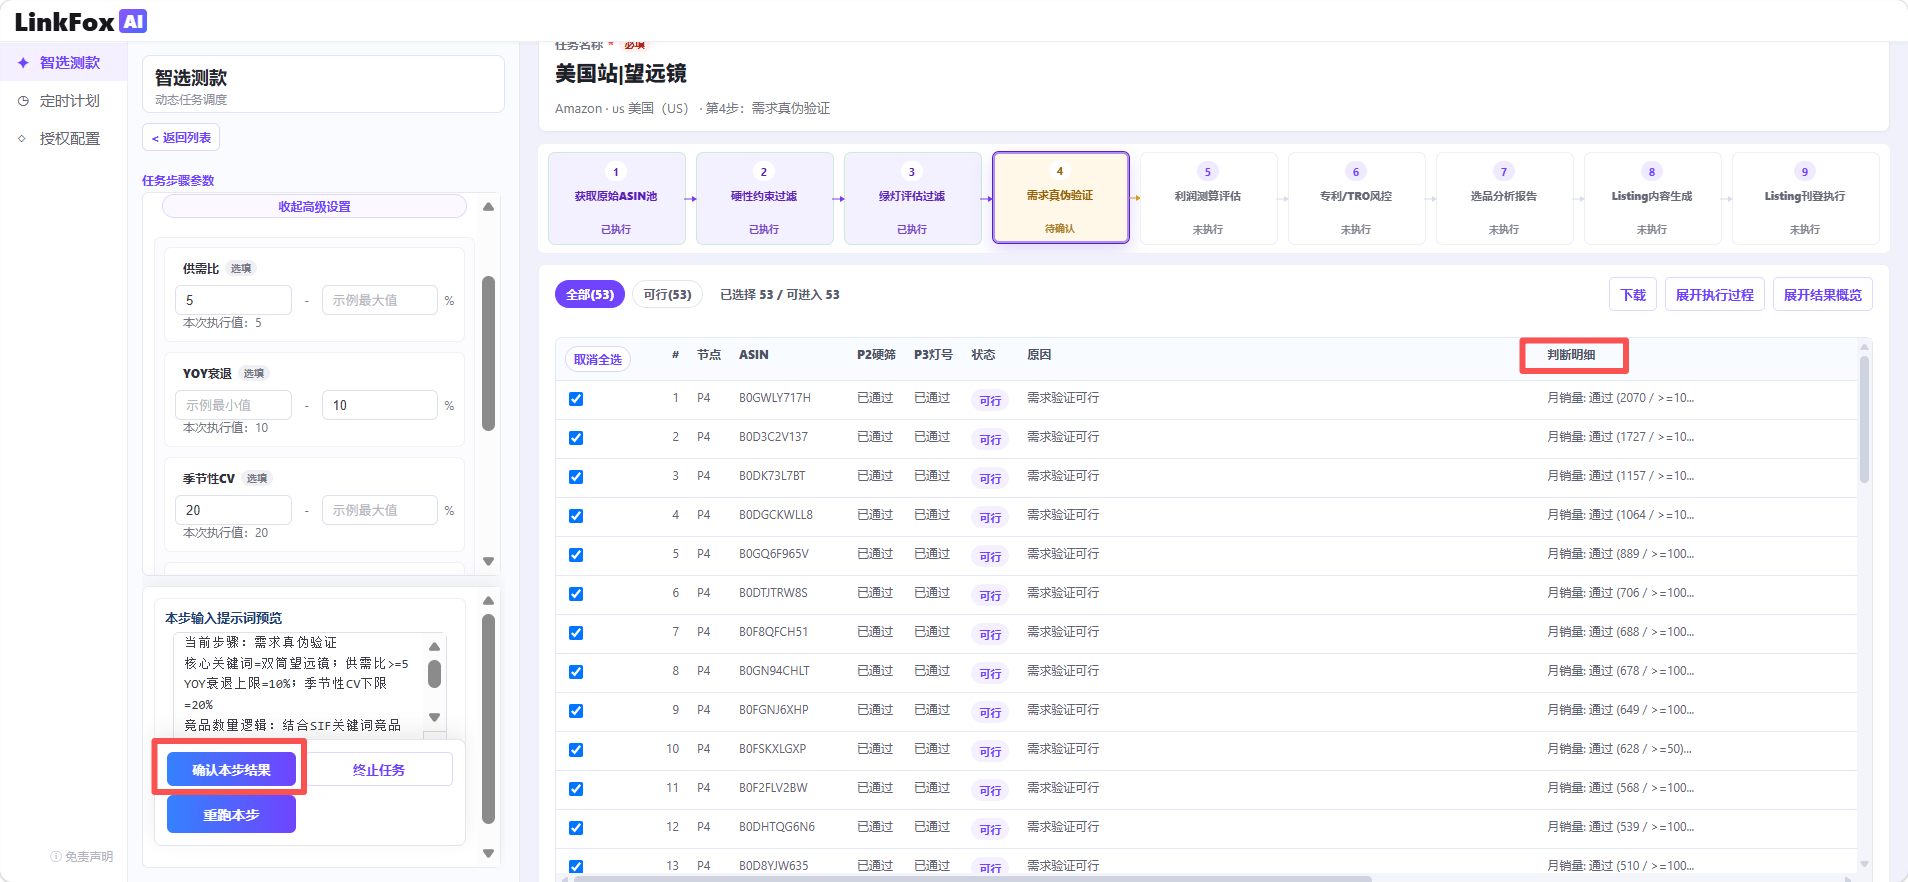1908x882 pixels.
Task: Deselect all rows with 取消全选
Action: click(597, 359)
